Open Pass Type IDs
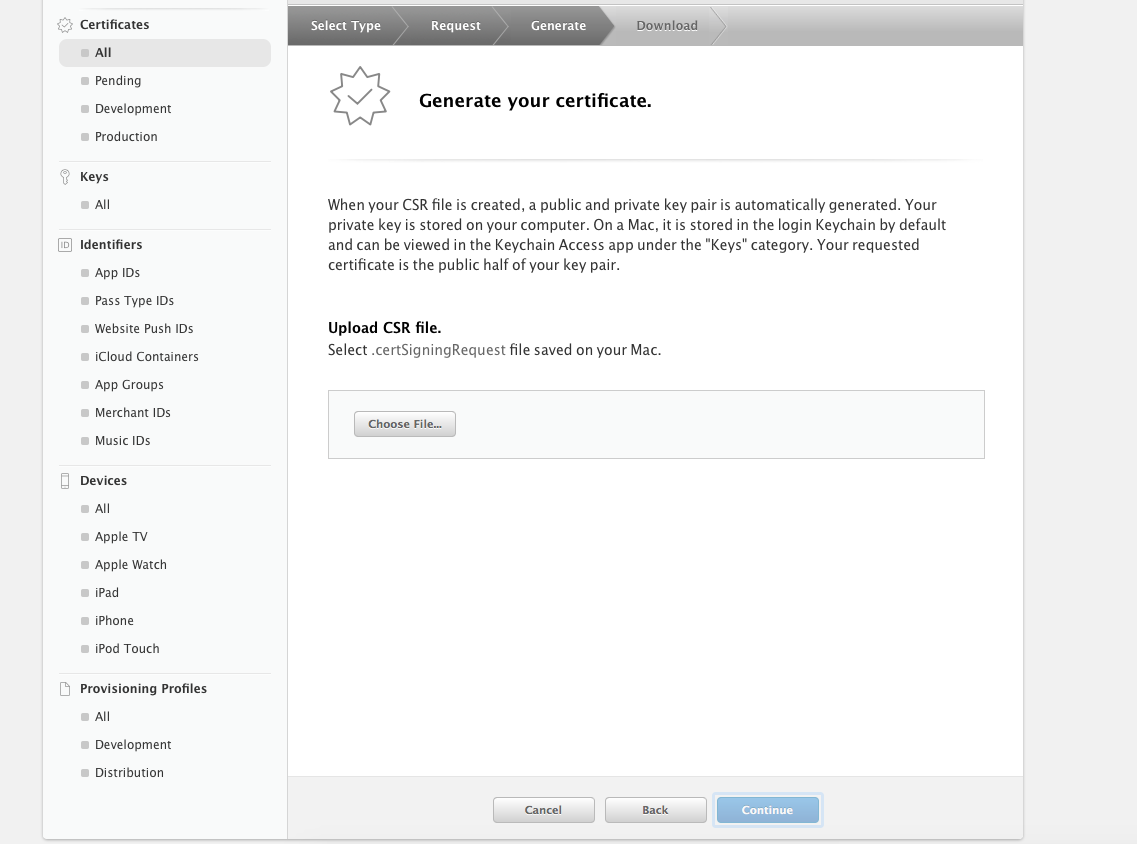The image size is (1137, 844). coord(134,301)
